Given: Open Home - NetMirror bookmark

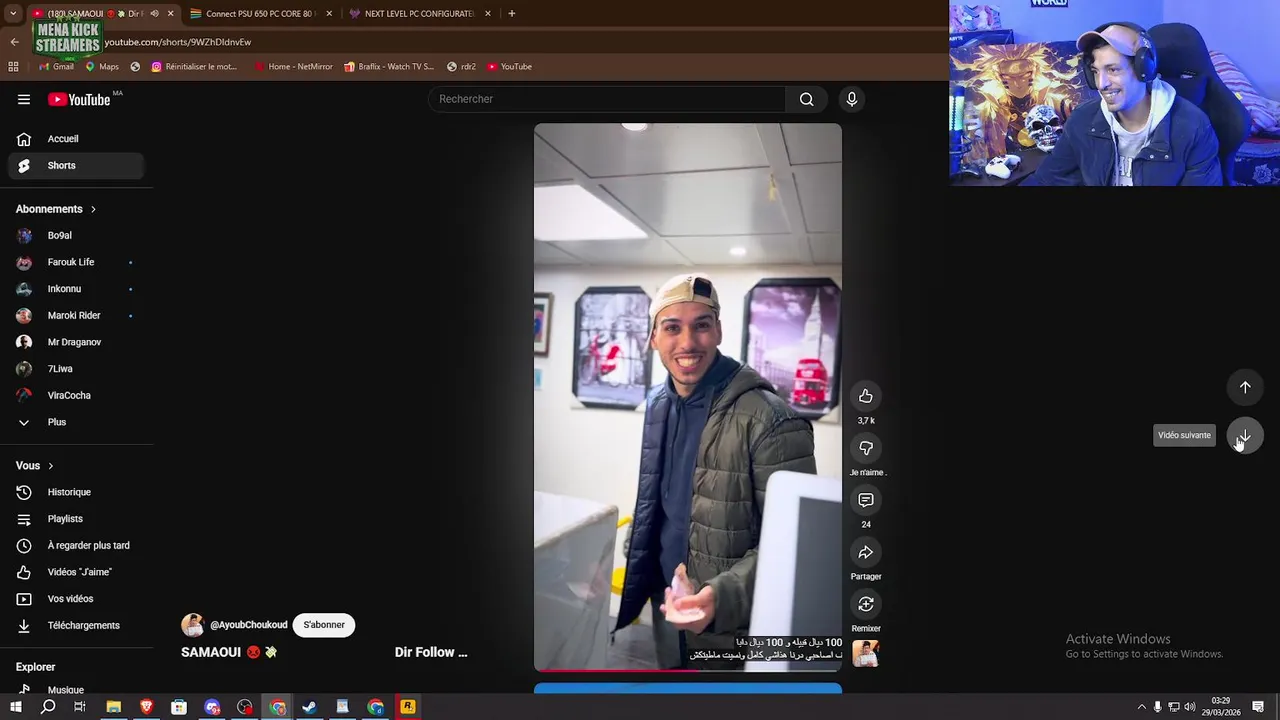Looking at the screenshot, I should coord(293,66).
